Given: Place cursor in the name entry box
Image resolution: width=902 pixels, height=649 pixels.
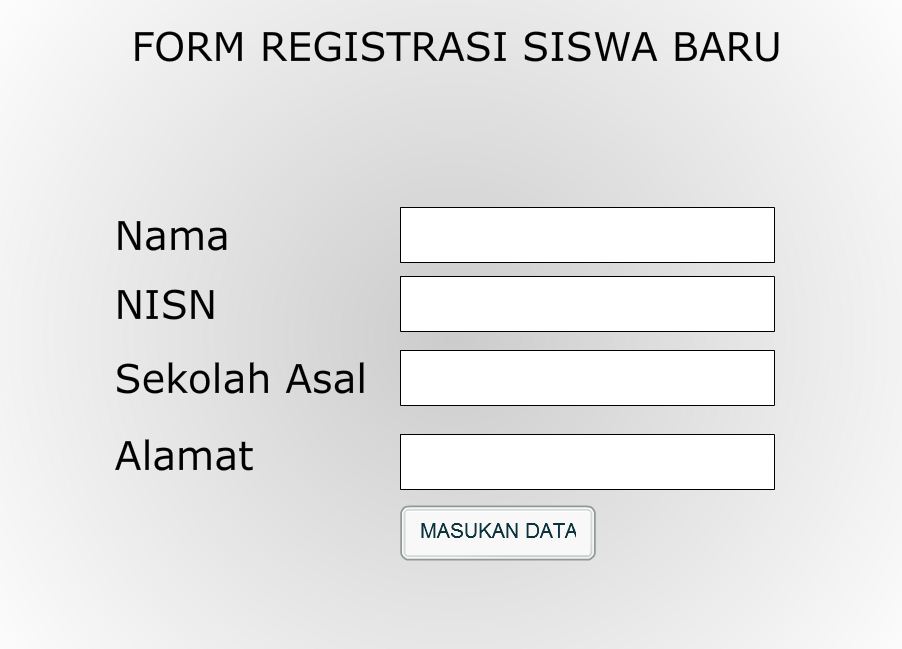Looking at the screenshot, I should [x=587, y=235].
